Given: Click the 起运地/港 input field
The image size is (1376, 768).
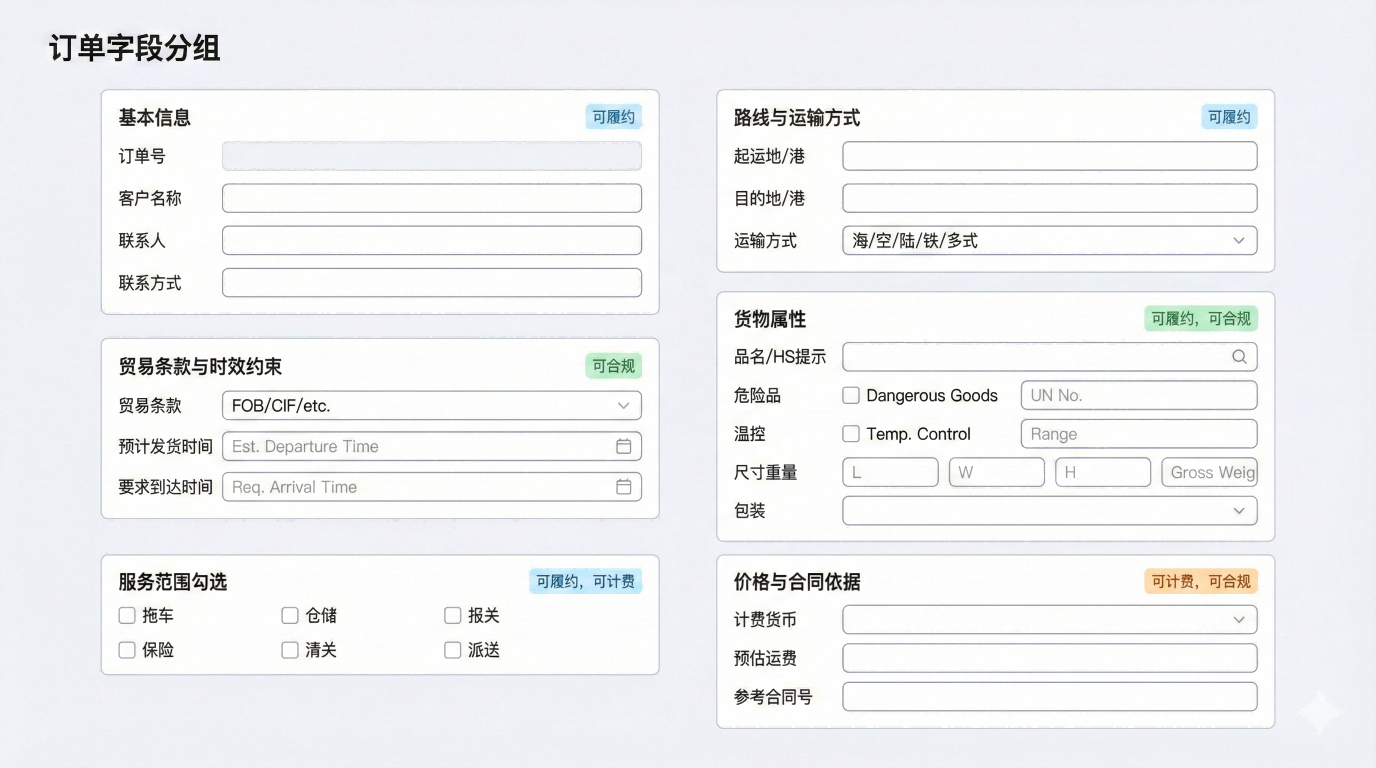Looking at the screenshot, I should [1049, 156].
